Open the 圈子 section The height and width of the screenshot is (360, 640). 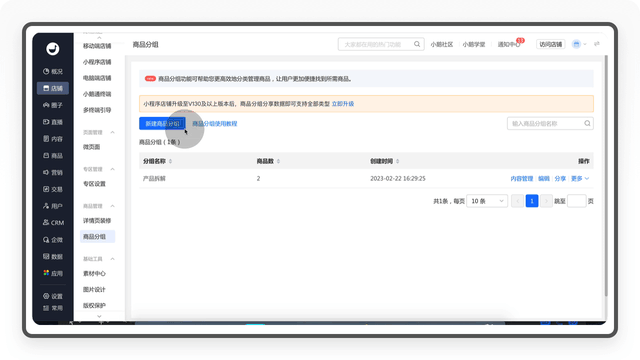point(53,105)
